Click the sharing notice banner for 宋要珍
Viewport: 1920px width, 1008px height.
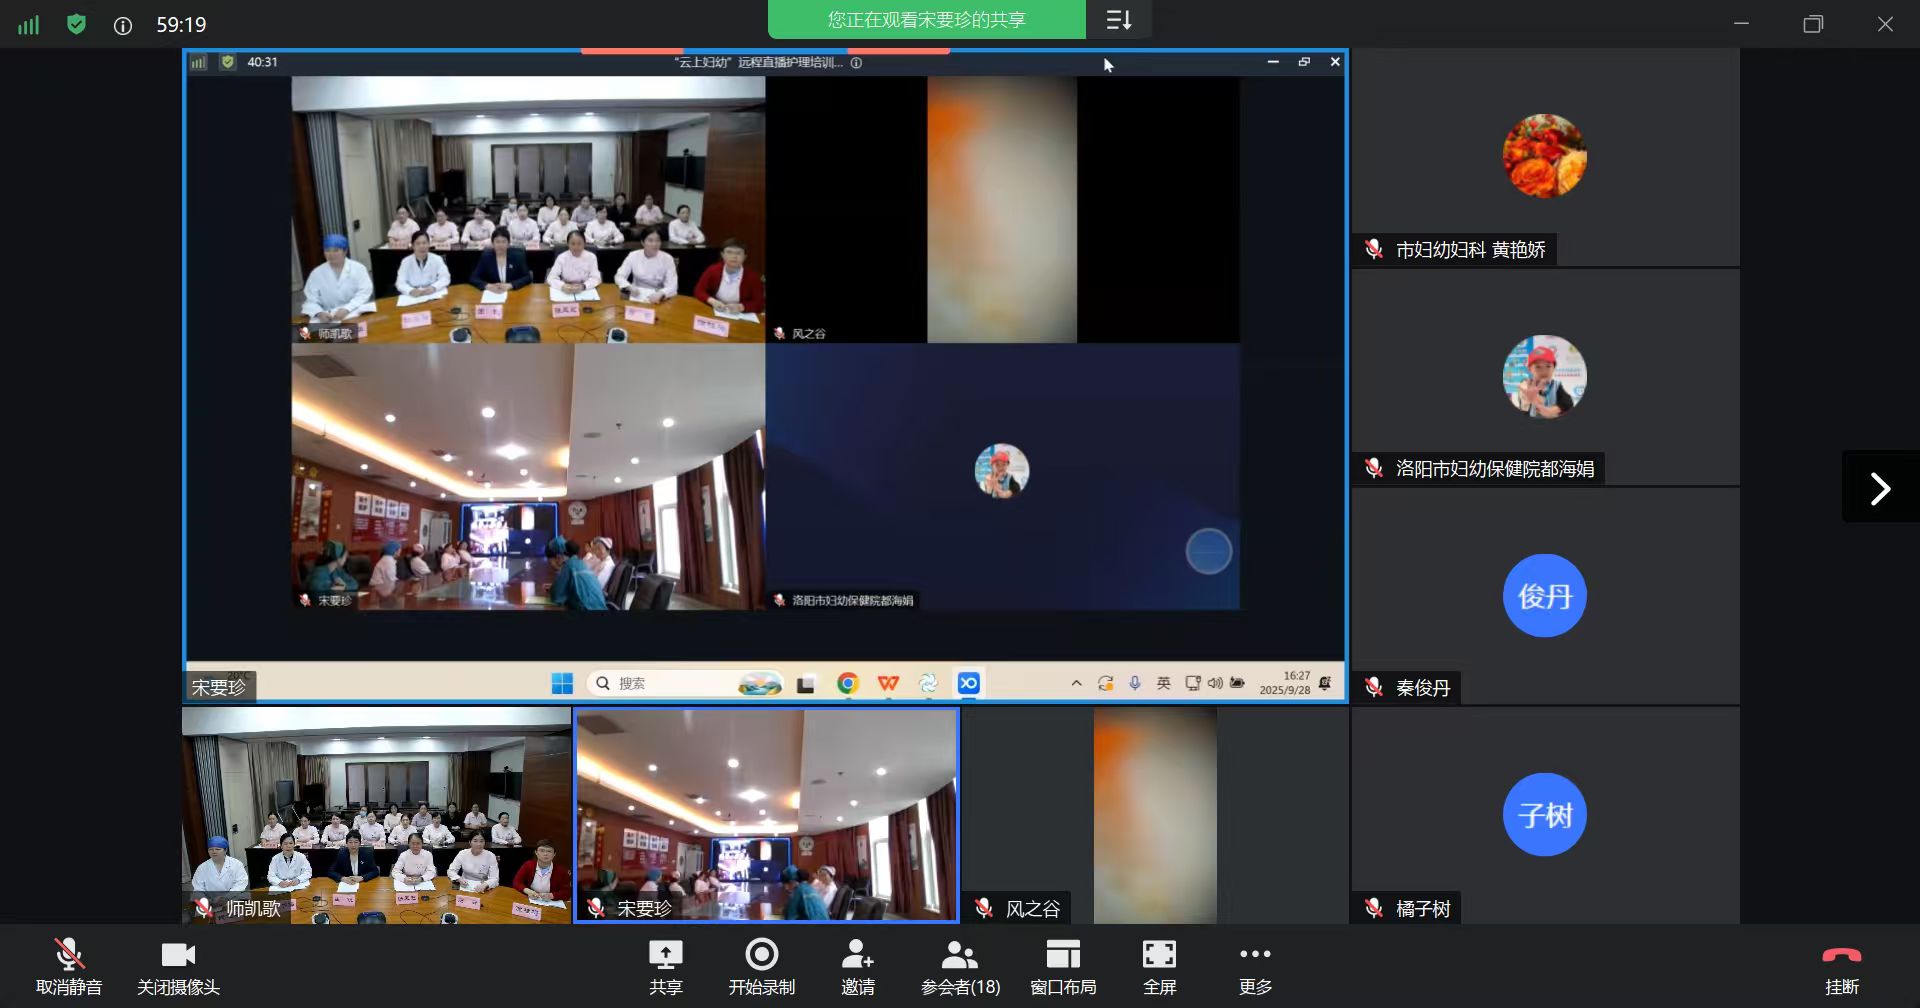[x=926, y=20]
